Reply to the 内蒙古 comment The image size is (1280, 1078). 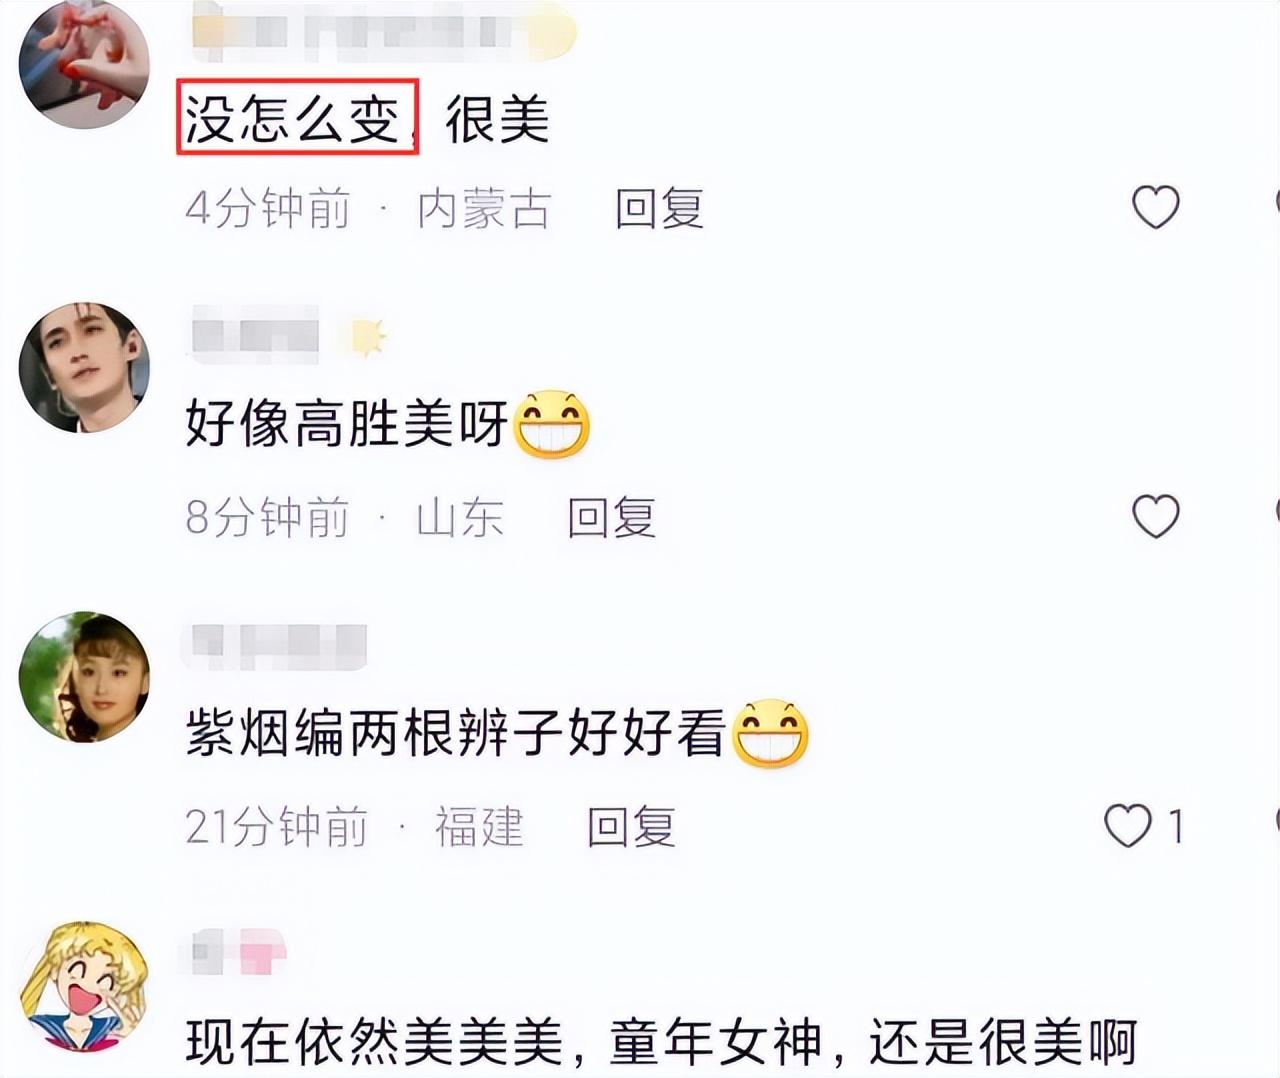(x=659, y=208)
